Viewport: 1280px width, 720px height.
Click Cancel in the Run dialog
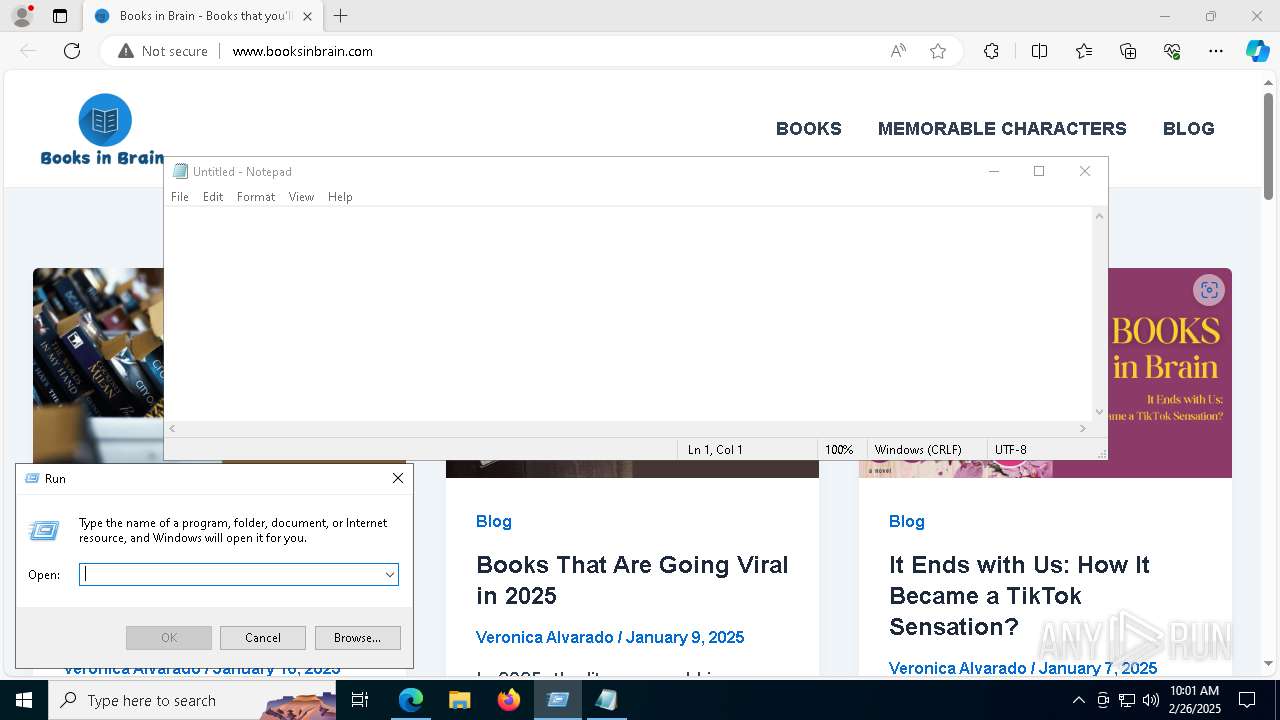[263, 638]
